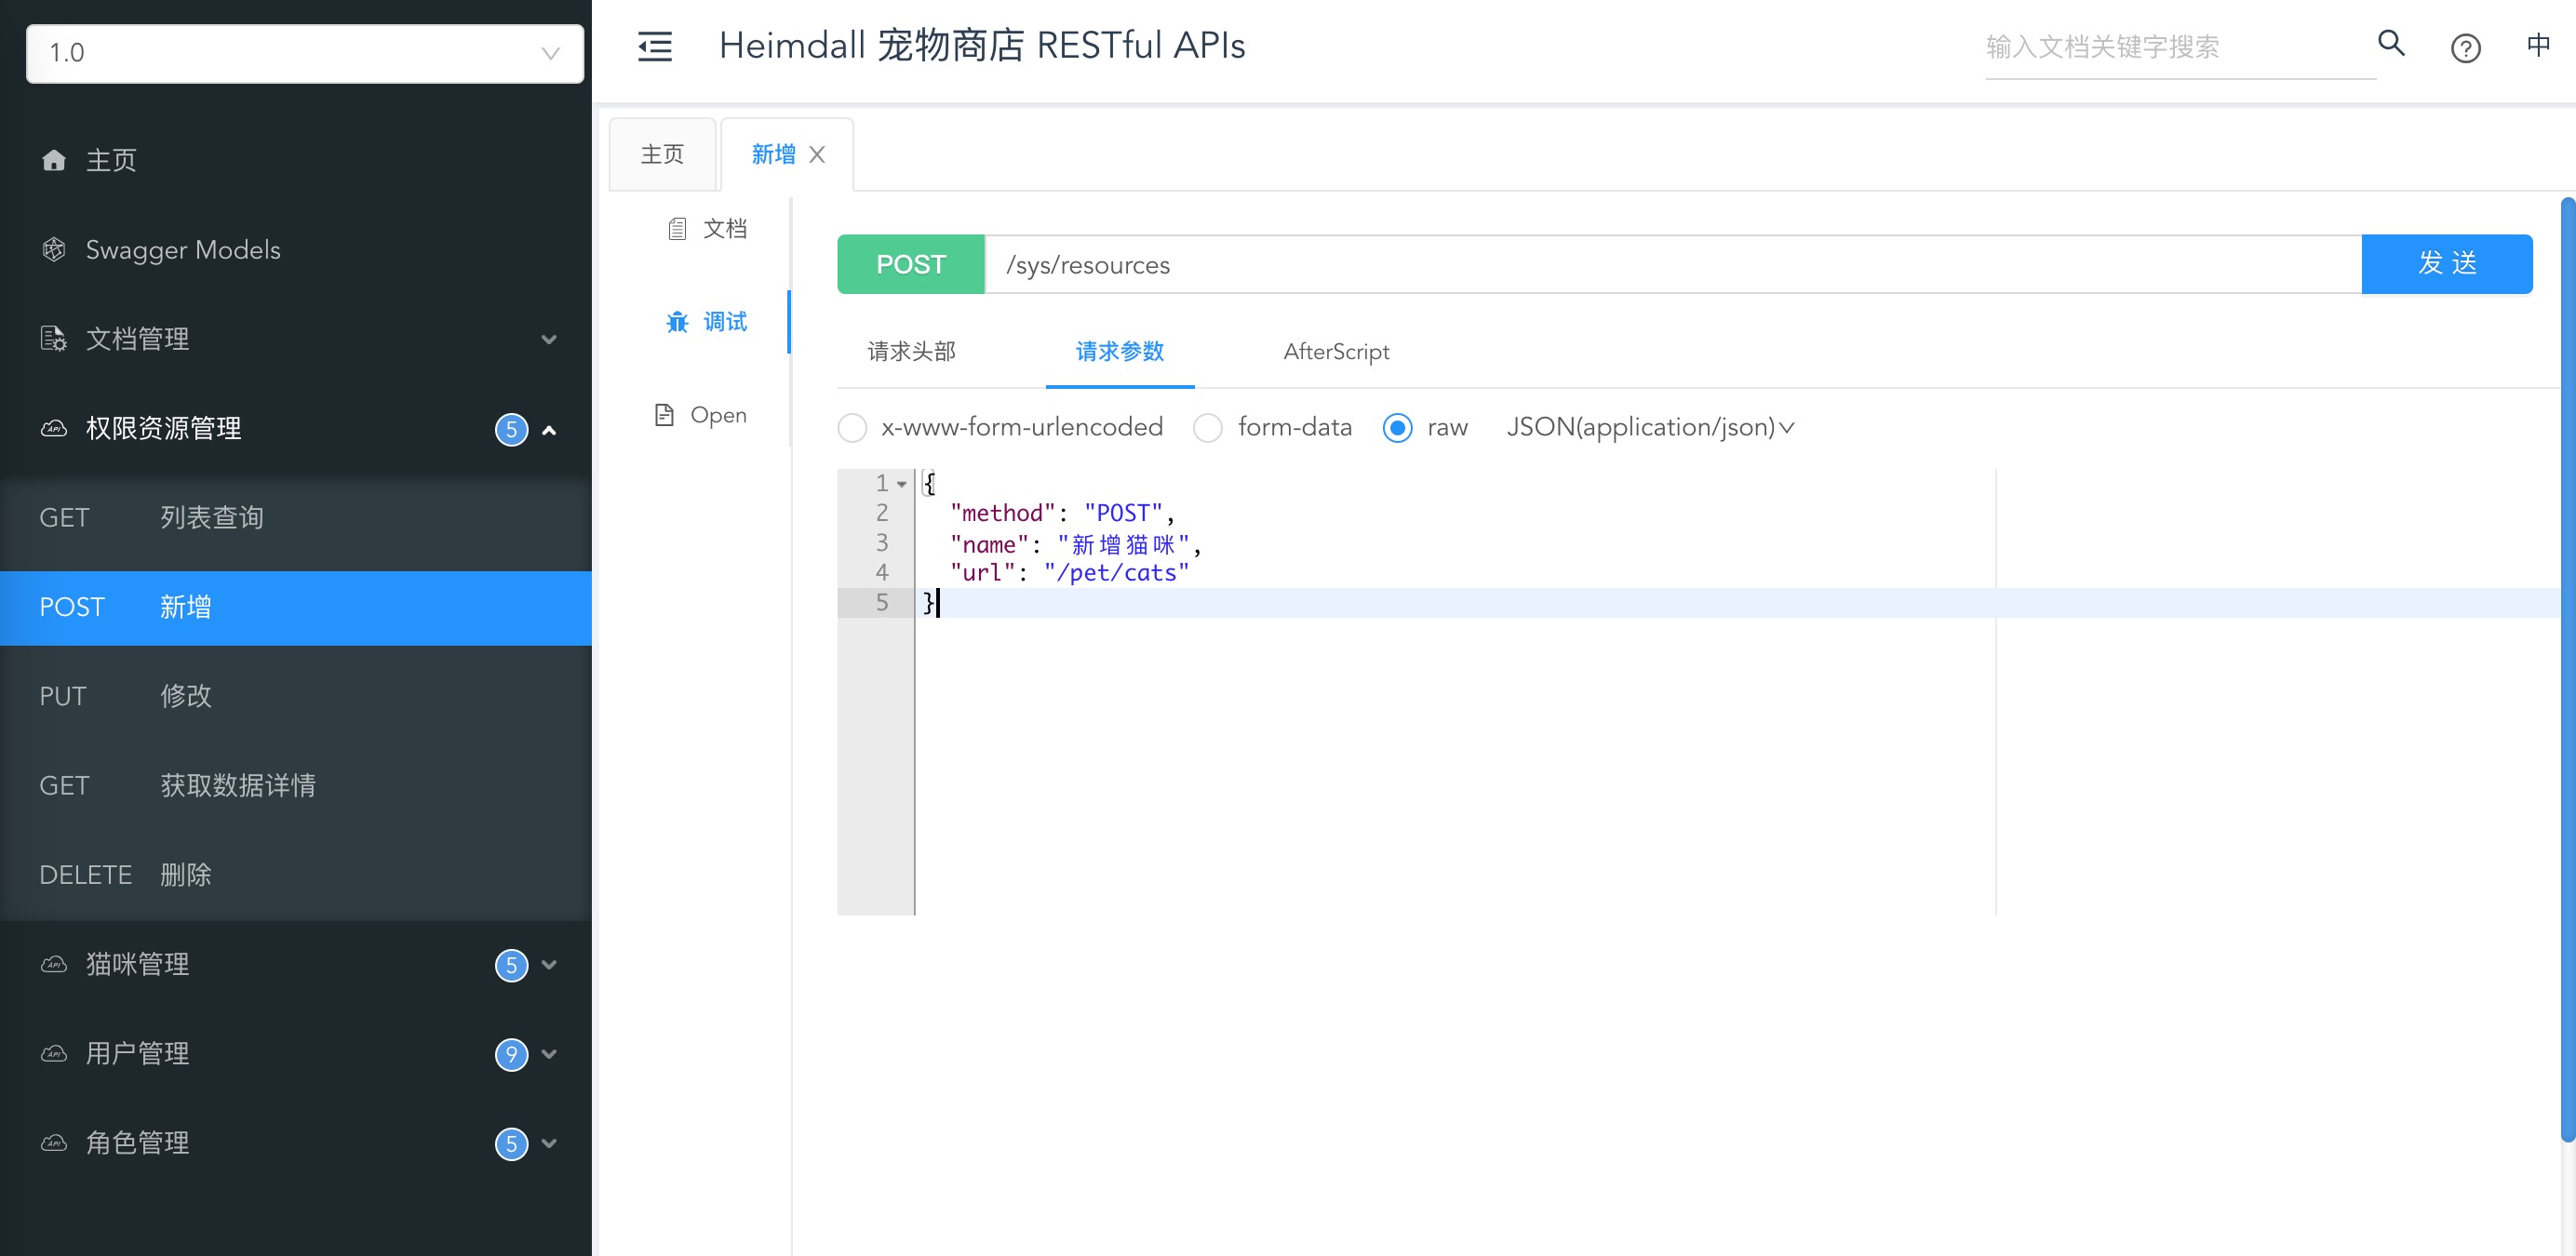Click the cloud API icon beside 用户管理
Image resolution: width=2576 pixels, height=1256 pixels.
pyautogui.click(x=54, y=1053)
